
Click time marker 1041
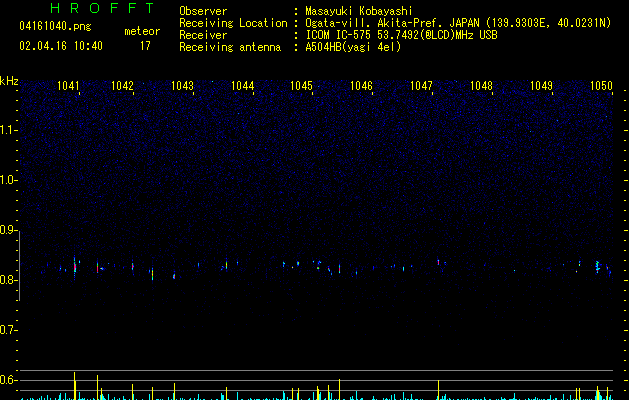68,86
